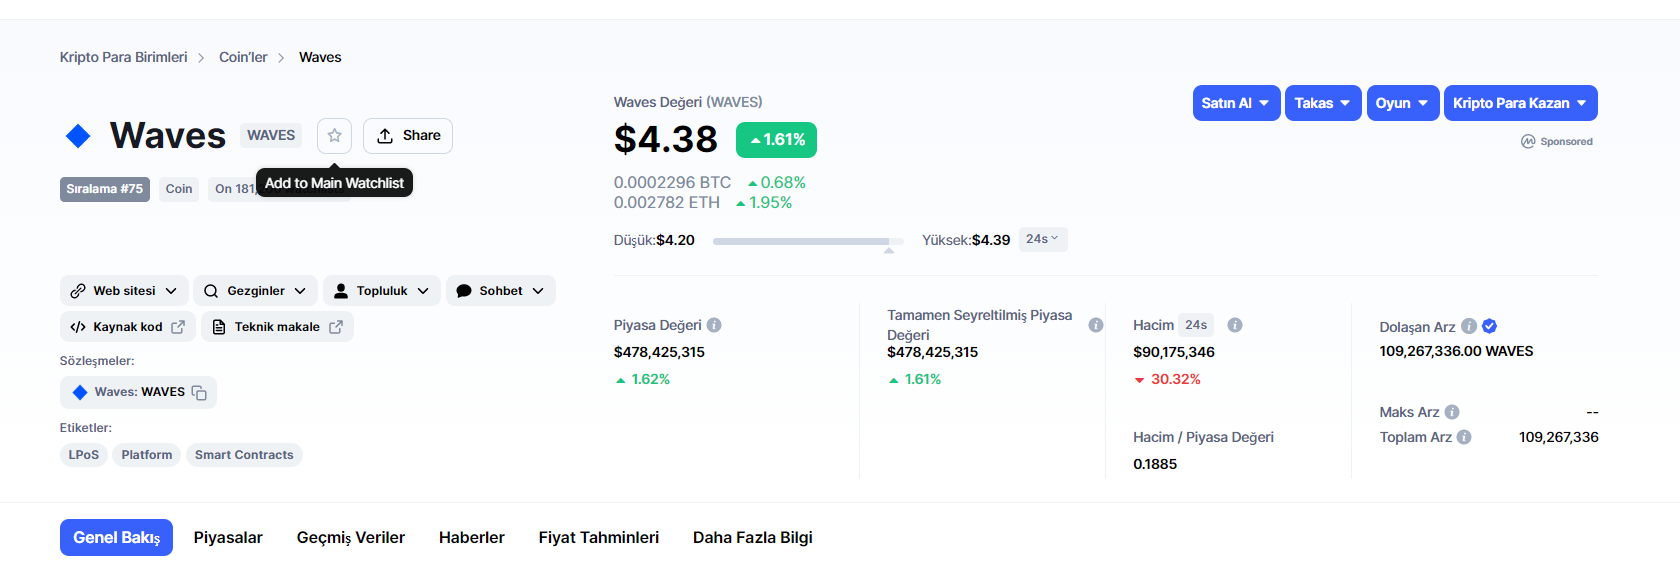Click info icon next to Maks Arz

click(1452, 412)
